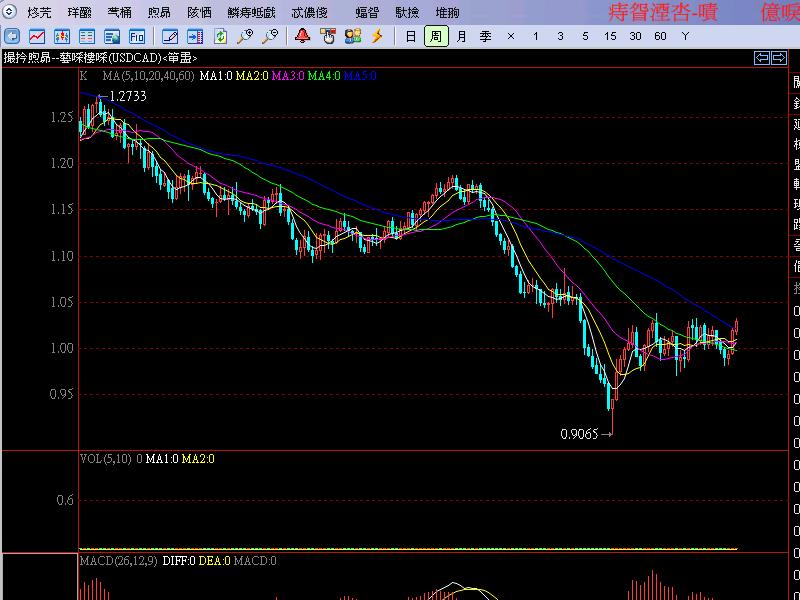The height and width of the screenshot is (600, 800).
Task: Open the leftmost 煵芫 menu
Action: 38,9
